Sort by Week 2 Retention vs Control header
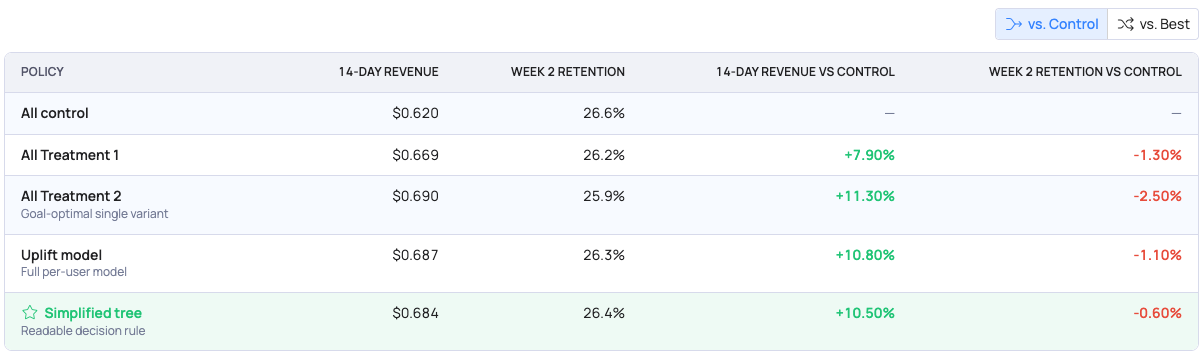The image size is (1202, 360). click(x=1085, y=72)
